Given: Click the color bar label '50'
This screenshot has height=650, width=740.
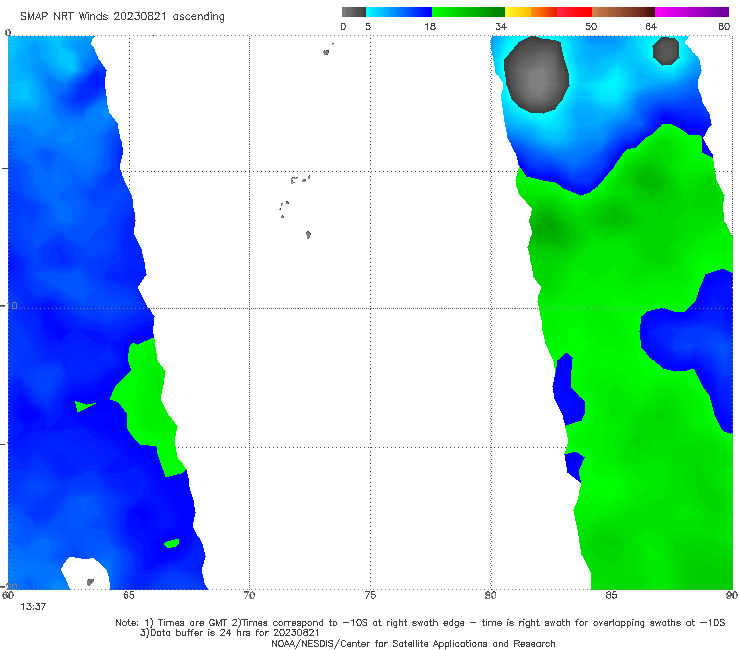Looking at the screenshot, I should click(591, 27).
